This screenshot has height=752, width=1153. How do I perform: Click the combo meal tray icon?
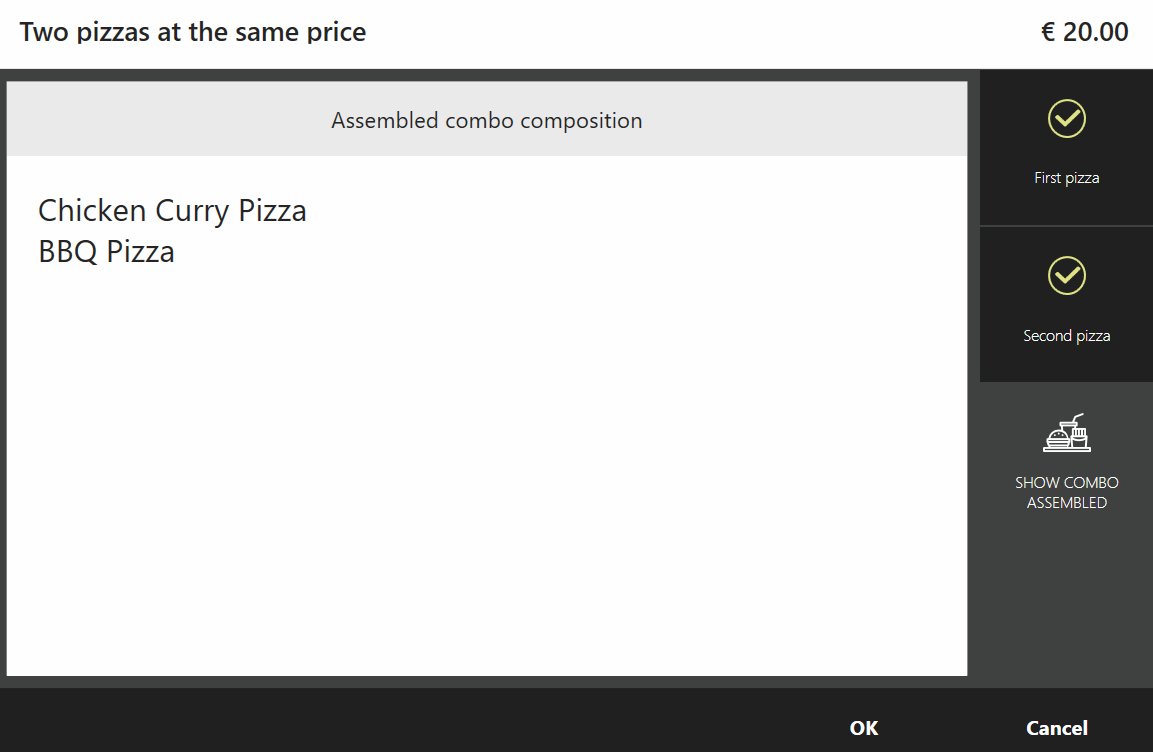coord(1066,434)
